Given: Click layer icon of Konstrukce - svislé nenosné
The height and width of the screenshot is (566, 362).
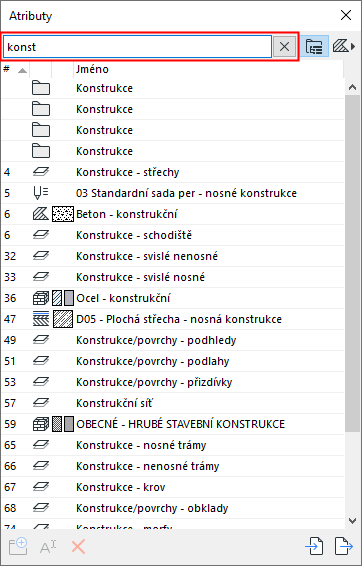Looking at the screenshot, I should (x=41, y=256).
